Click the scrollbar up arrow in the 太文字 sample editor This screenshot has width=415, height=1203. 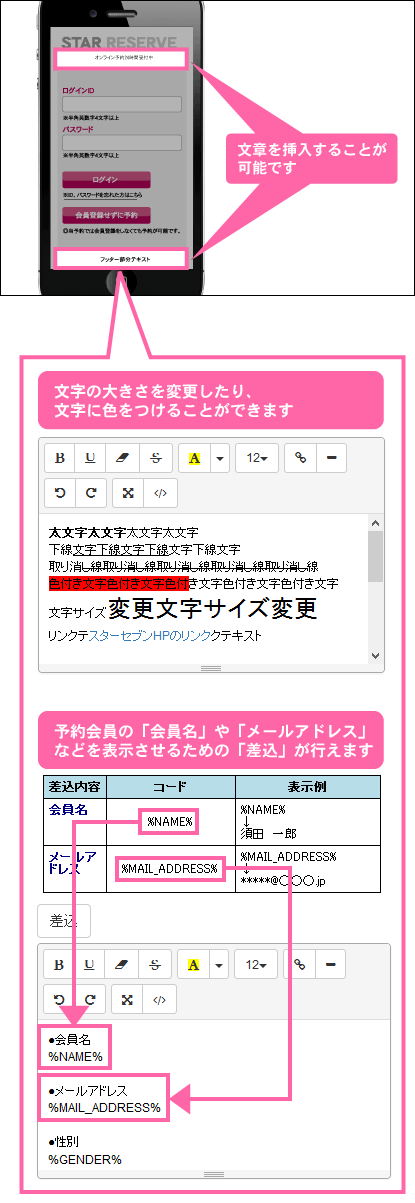click(x=376, y=522)
